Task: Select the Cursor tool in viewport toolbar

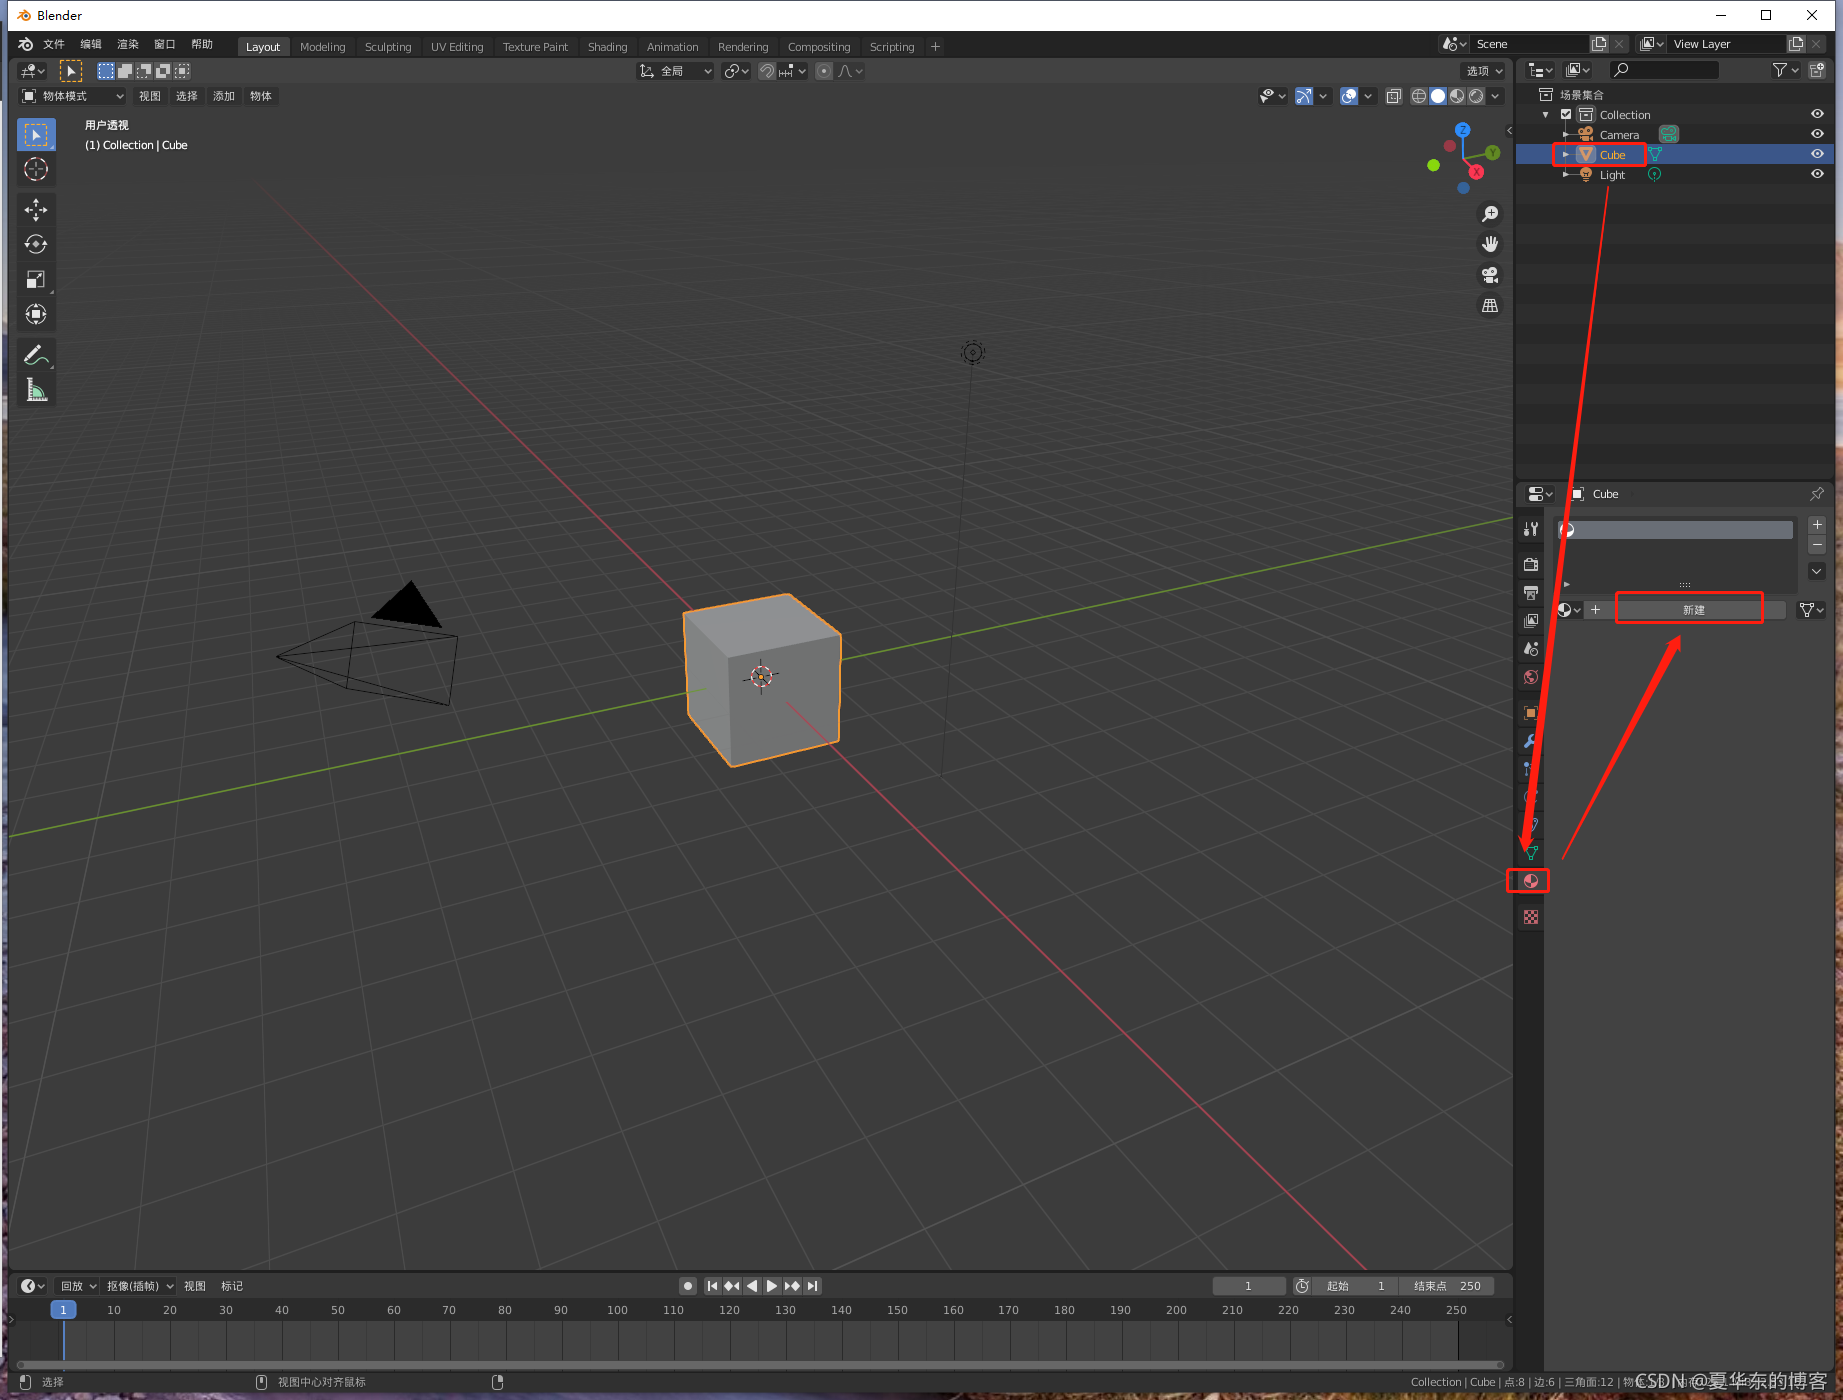Action: click(x=36, y=169)
